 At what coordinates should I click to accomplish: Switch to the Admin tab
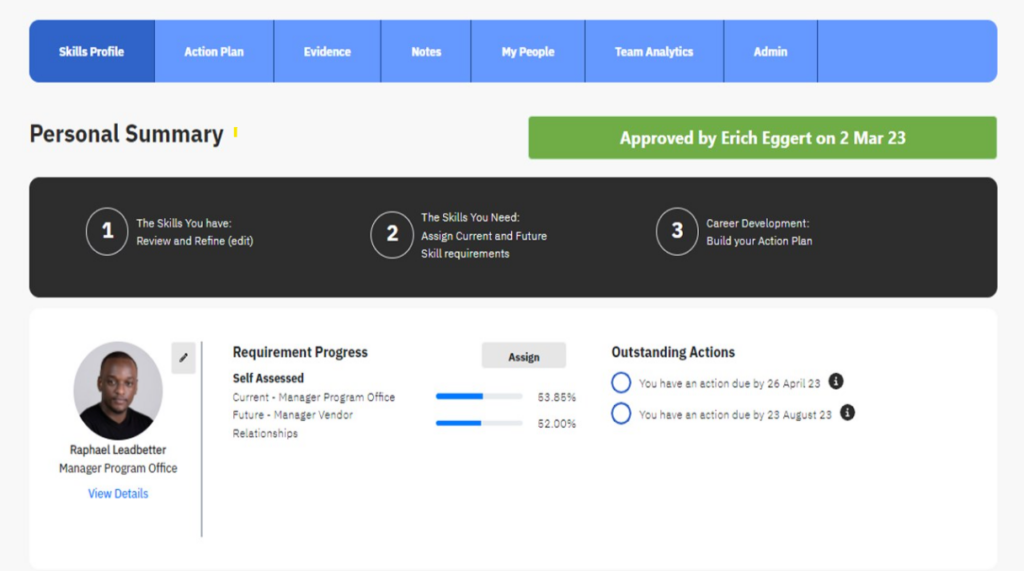coord(771,51)
